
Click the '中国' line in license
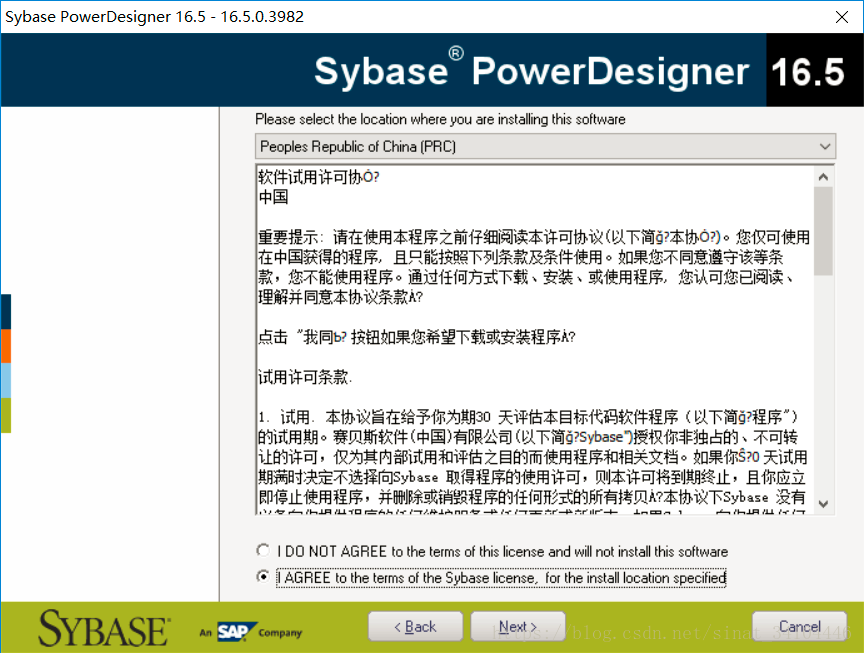pos(273,197)
